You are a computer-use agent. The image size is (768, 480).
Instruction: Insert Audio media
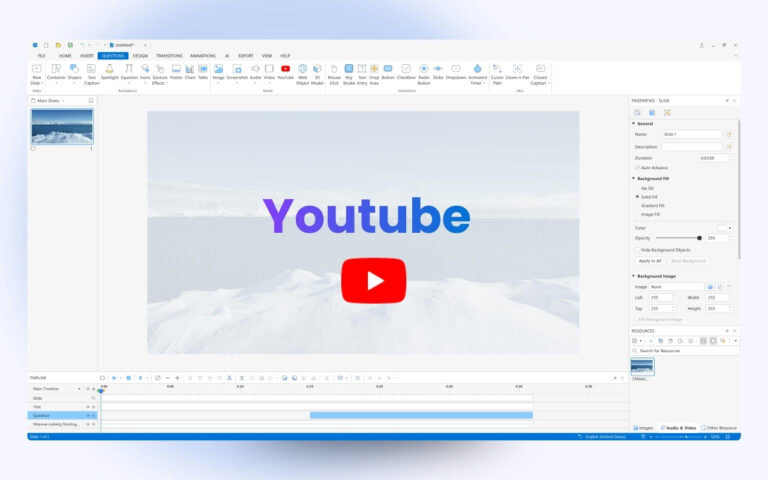point(256,72)
